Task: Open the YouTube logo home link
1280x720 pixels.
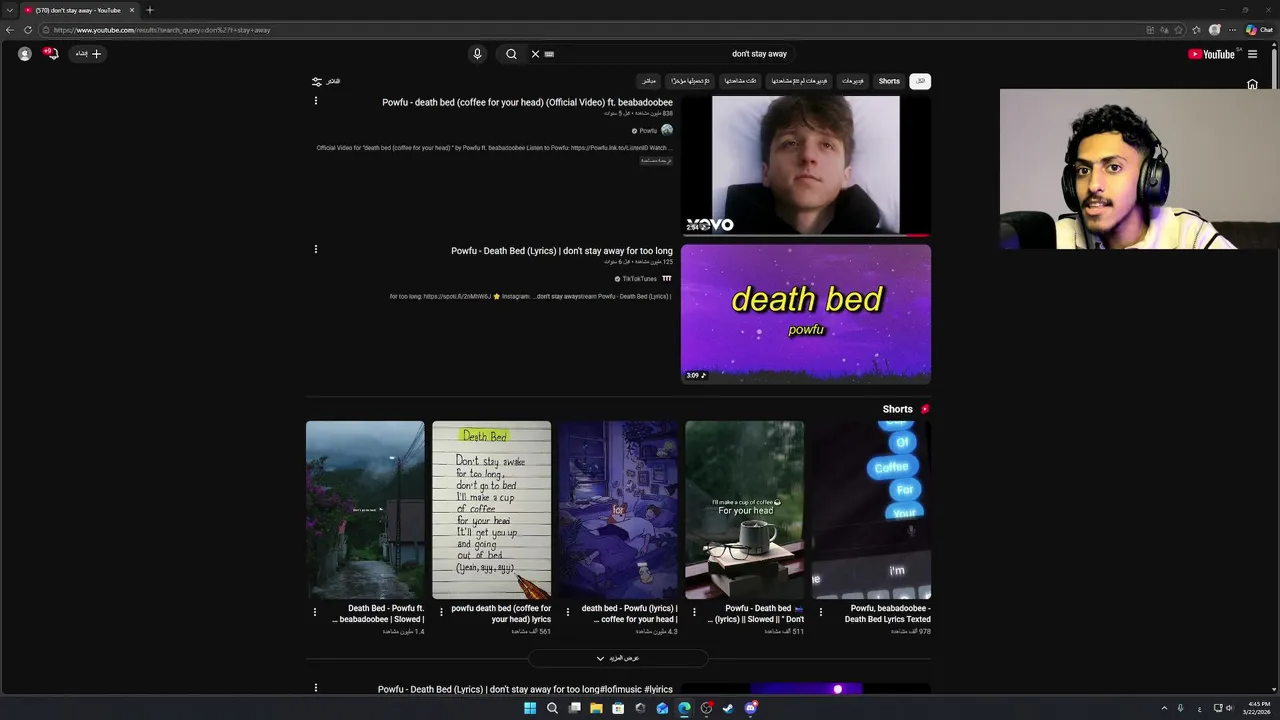Action: coord(1211,54)
